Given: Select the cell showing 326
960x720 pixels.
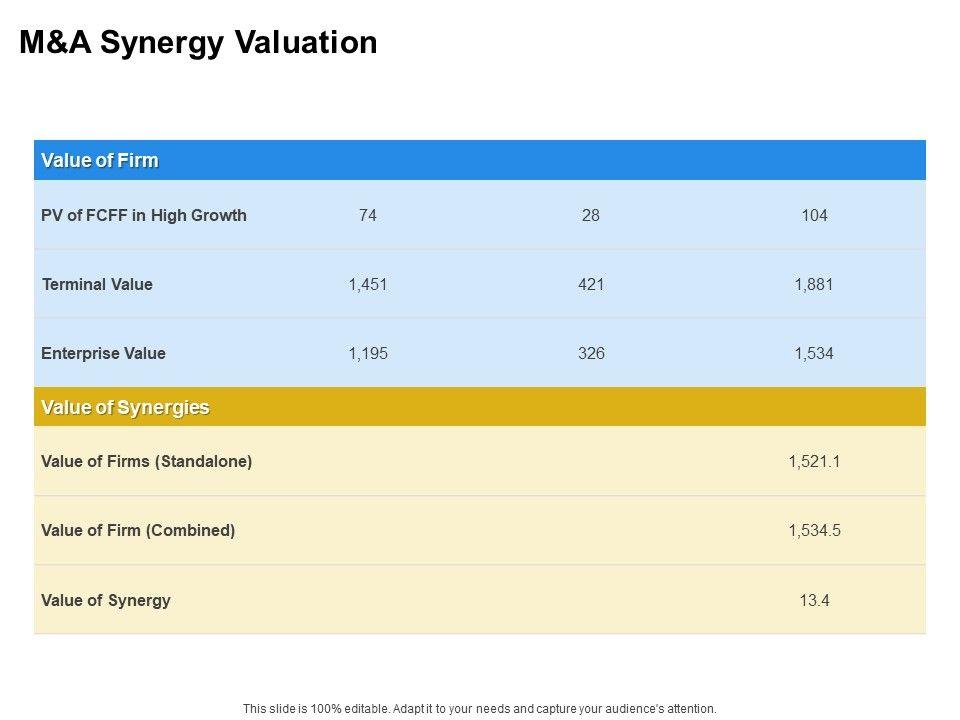Looking at the screenshot, I should pyautogui.click(x=591, y=354).
